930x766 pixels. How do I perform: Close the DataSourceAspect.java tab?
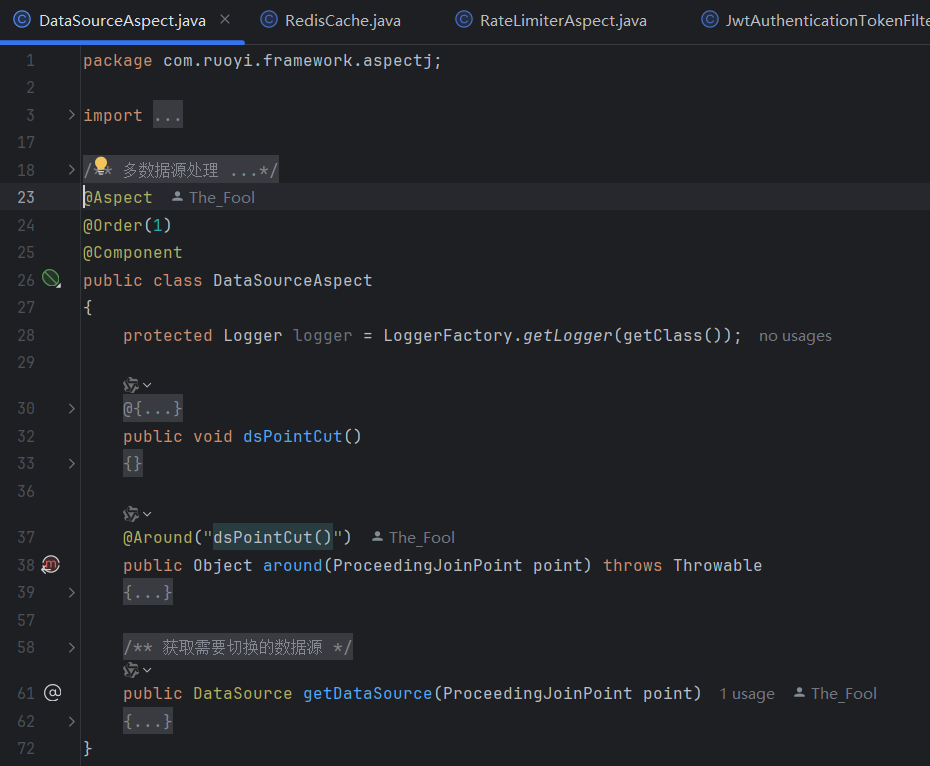[225, 20]
